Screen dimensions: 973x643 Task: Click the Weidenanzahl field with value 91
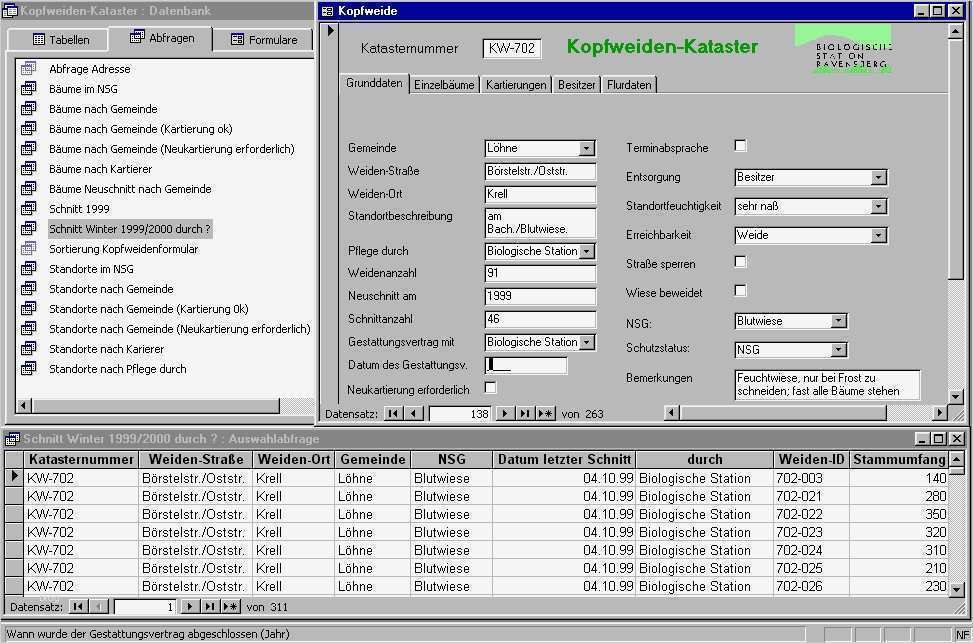click(x=540, y=273)
